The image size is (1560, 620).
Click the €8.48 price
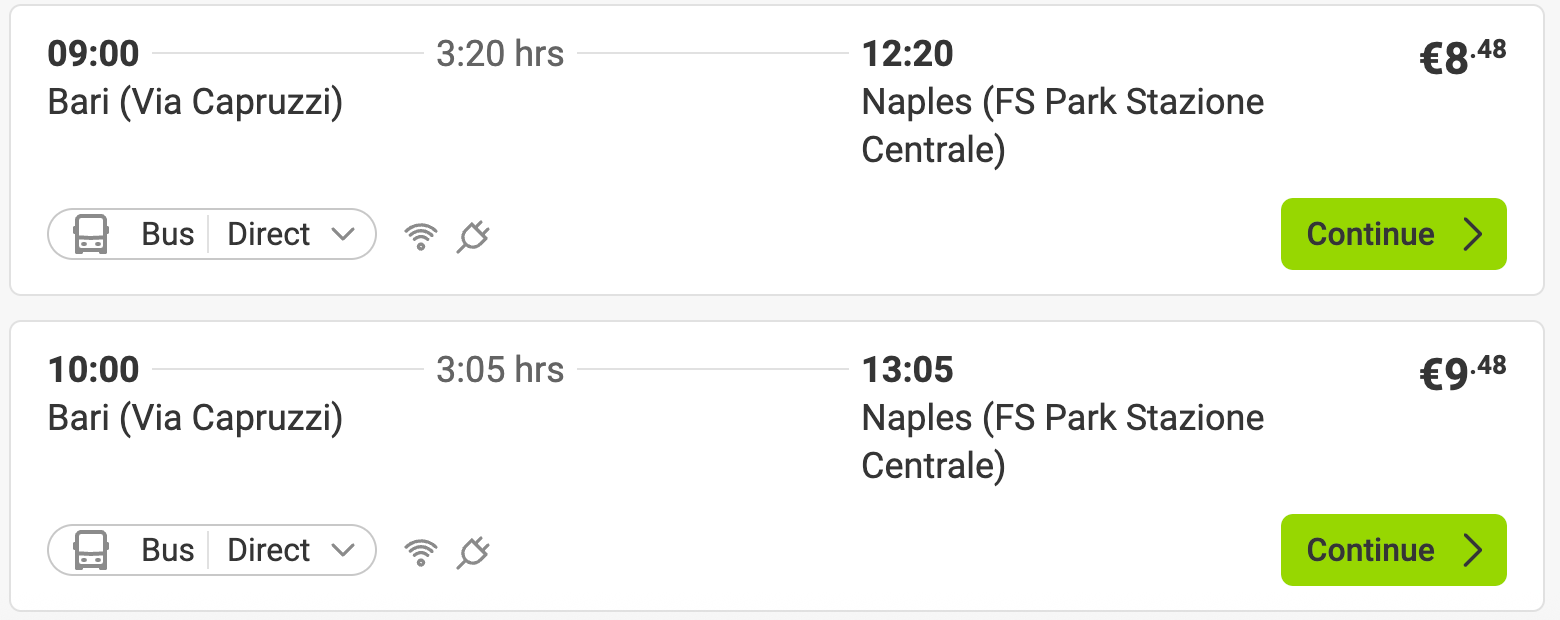click(1463, 58)
